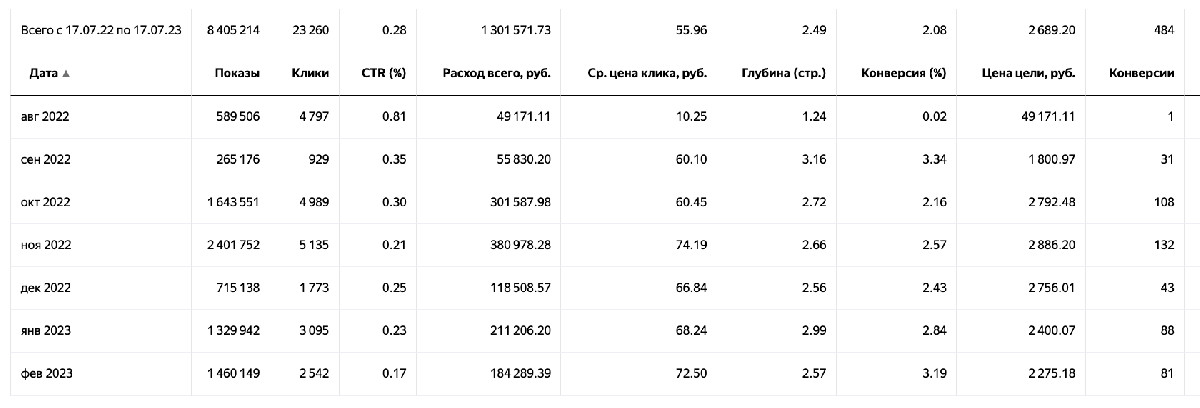Select the дек 2022 row date

pos(45,287)
